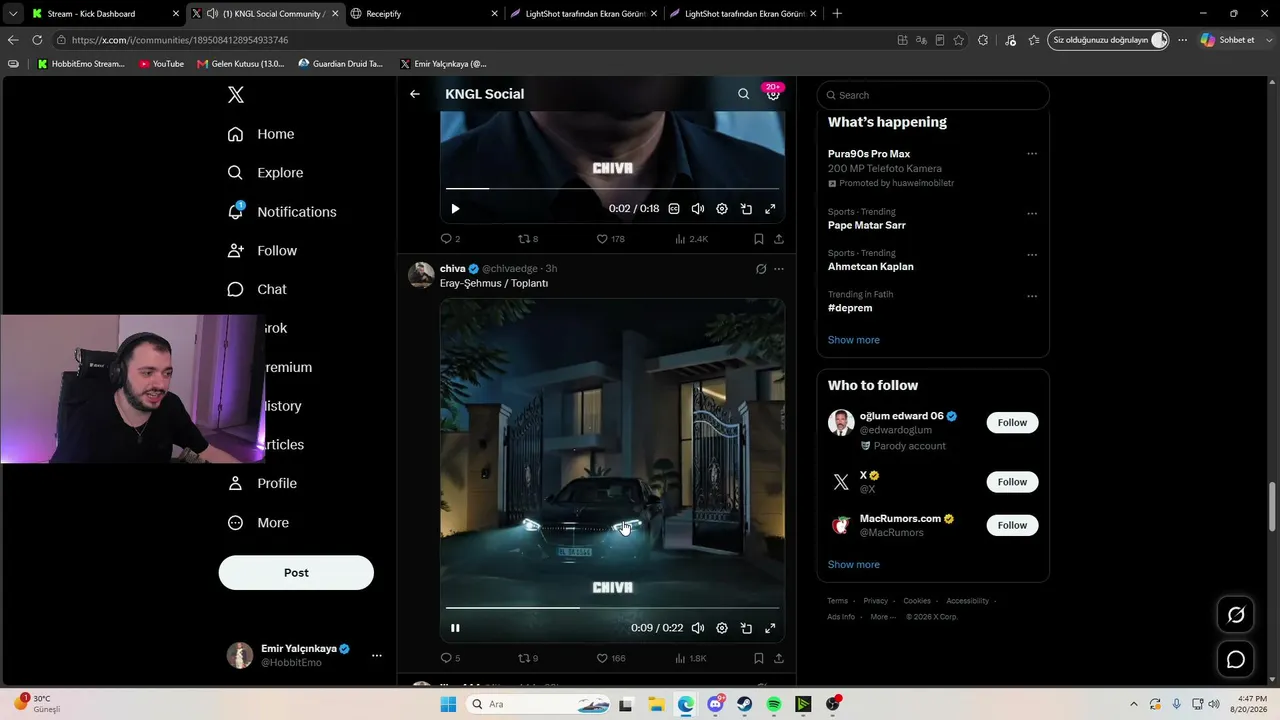Viewport: 1280px width, 720px height.
Task: Open Follow in the X sidebar
Action: tap(262, 251)
